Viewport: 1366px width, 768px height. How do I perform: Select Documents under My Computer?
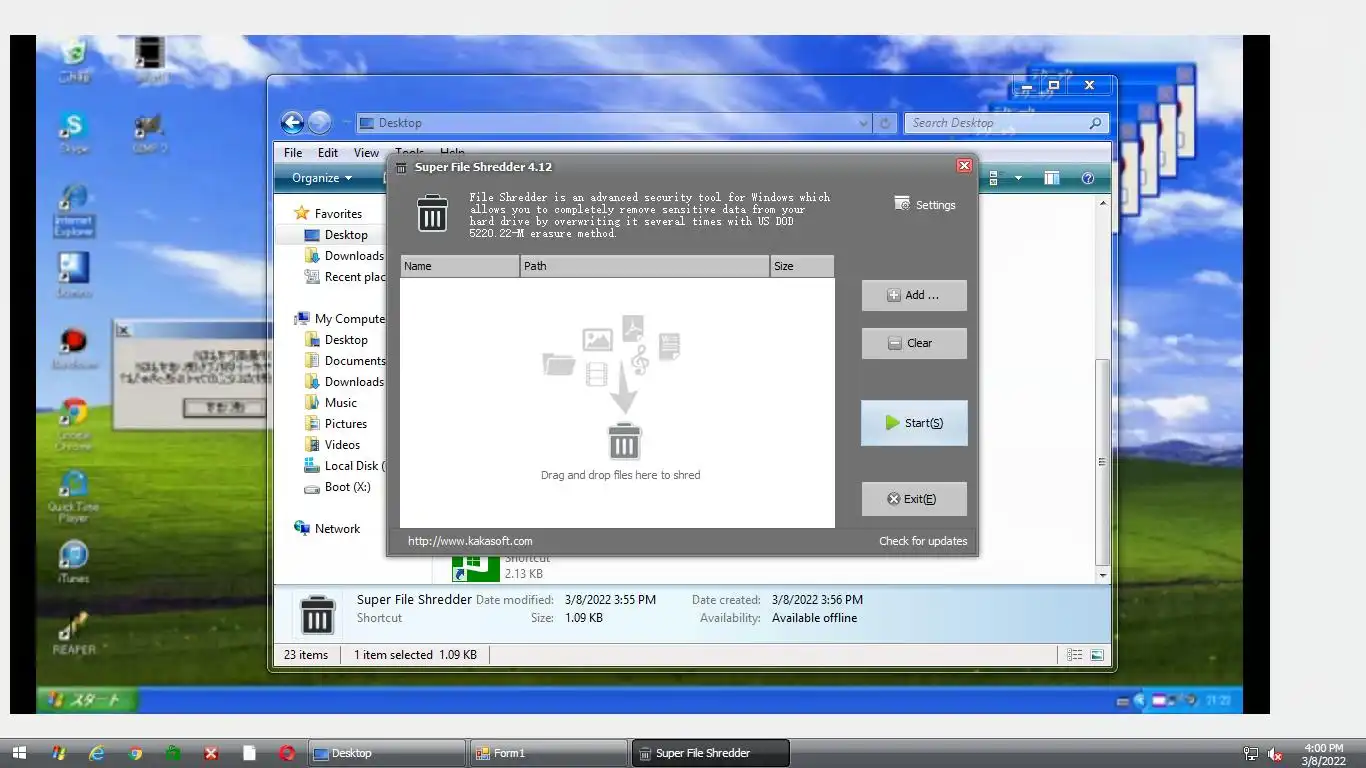coord(345,361)
